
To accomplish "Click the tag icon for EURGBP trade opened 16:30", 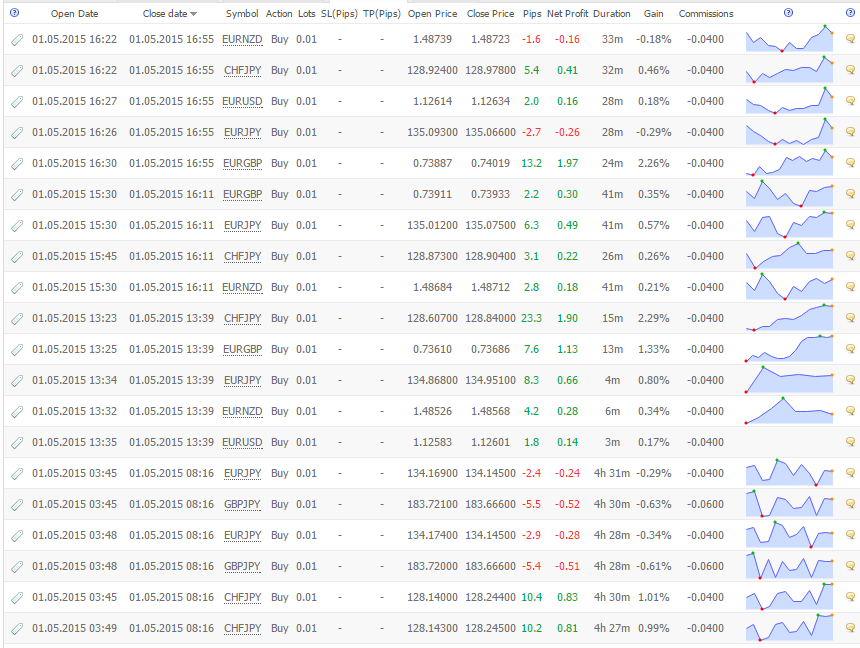I will pyautogui.click(x=17, y=164).
